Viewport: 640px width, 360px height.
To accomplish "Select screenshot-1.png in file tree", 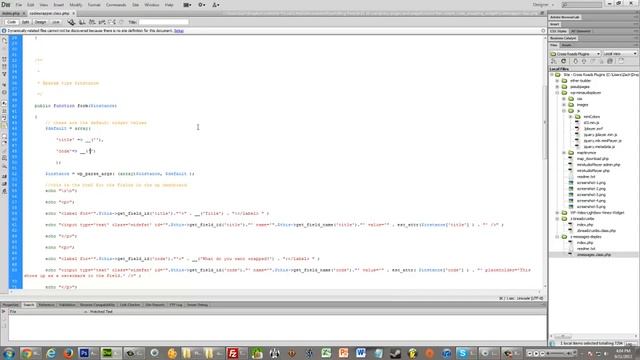I will [591, 183].
